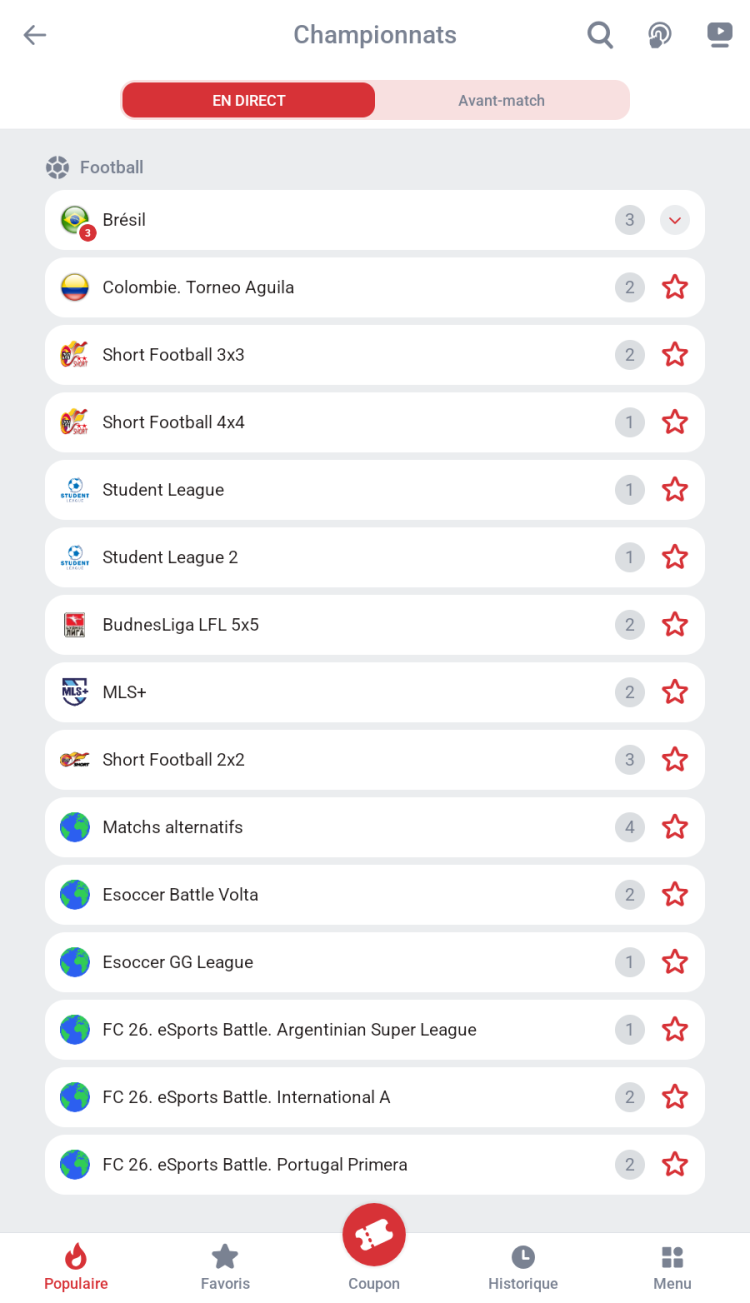Toggle favorite star for MLS+

point(675,692)
